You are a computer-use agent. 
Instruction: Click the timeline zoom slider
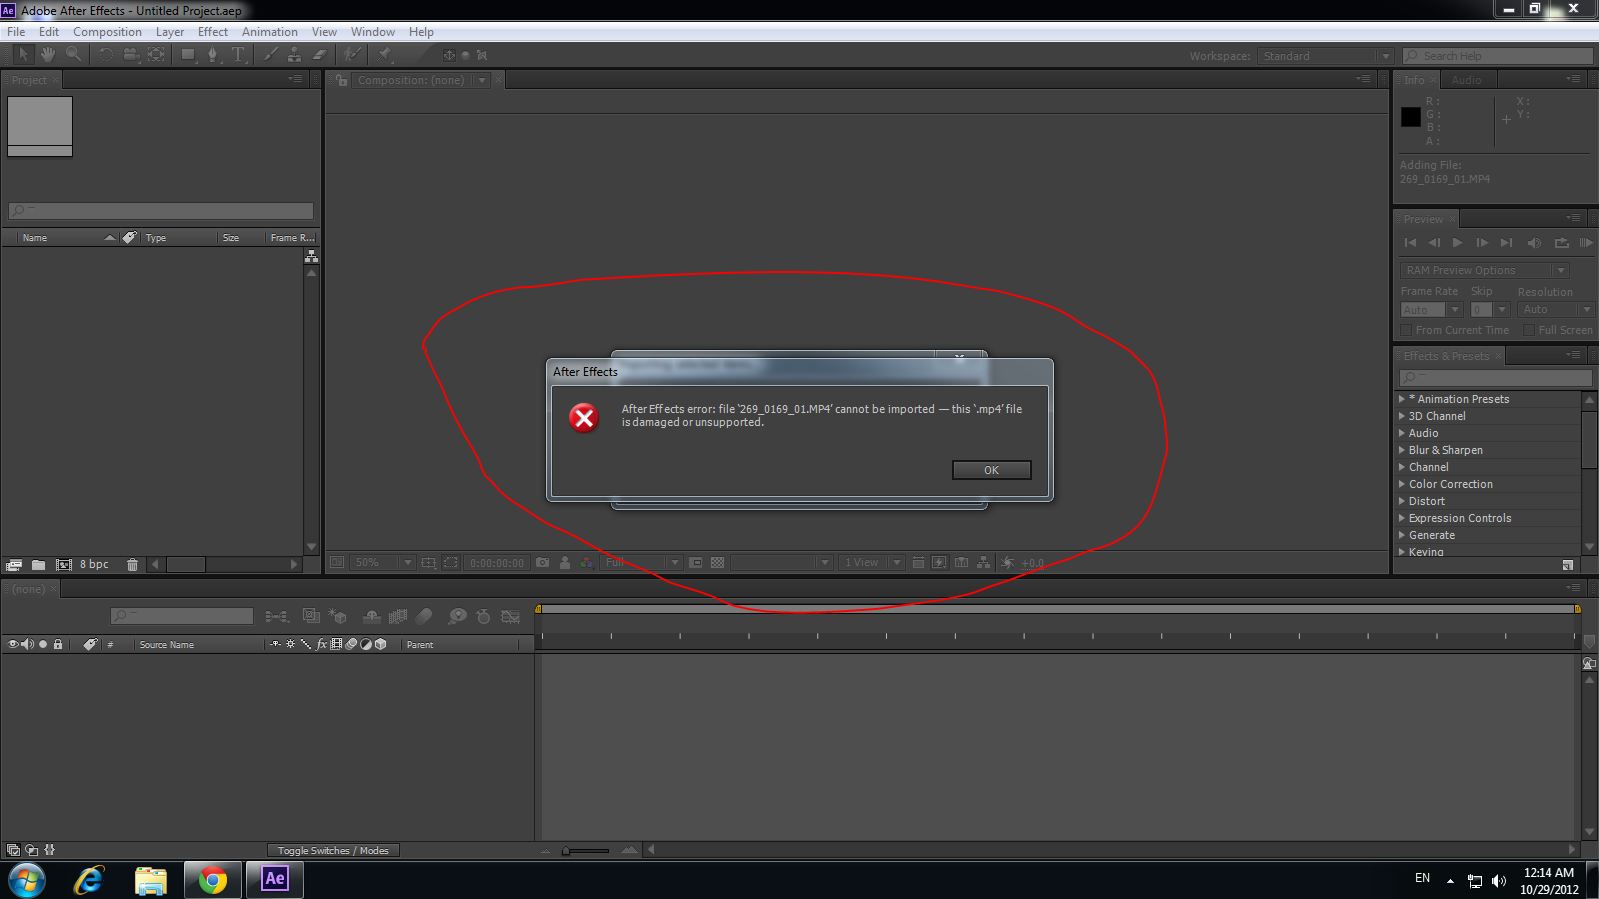(x=586, y=851)
